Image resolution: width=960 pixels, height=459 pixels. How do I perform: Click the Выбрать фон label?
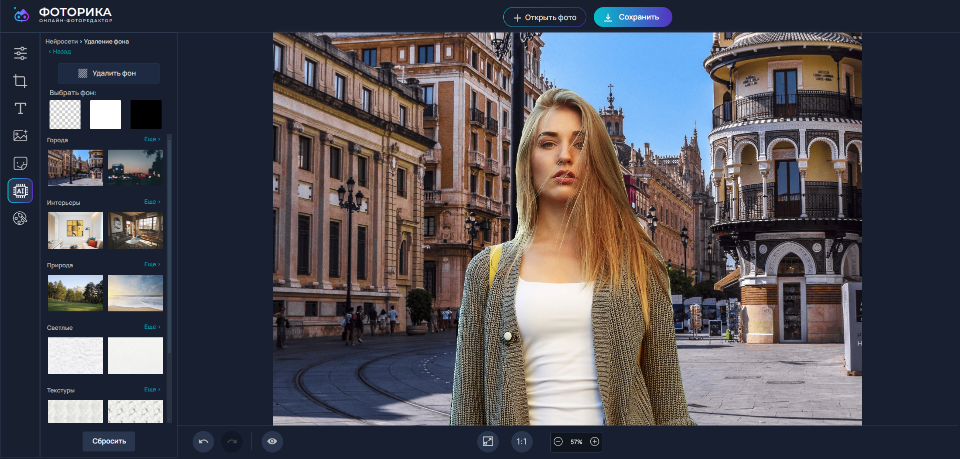click(x=73, y=93)
